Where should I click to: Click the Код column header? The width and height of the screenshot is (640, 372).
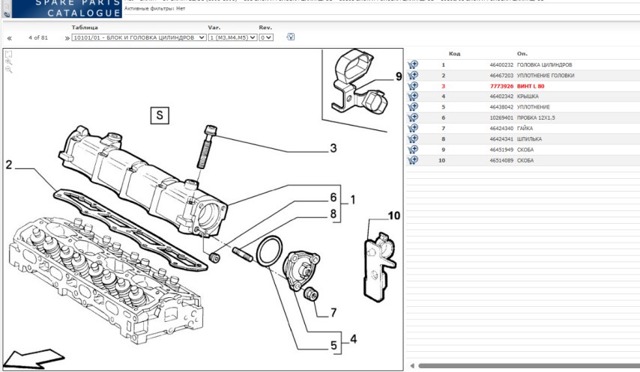pos(454,53)
